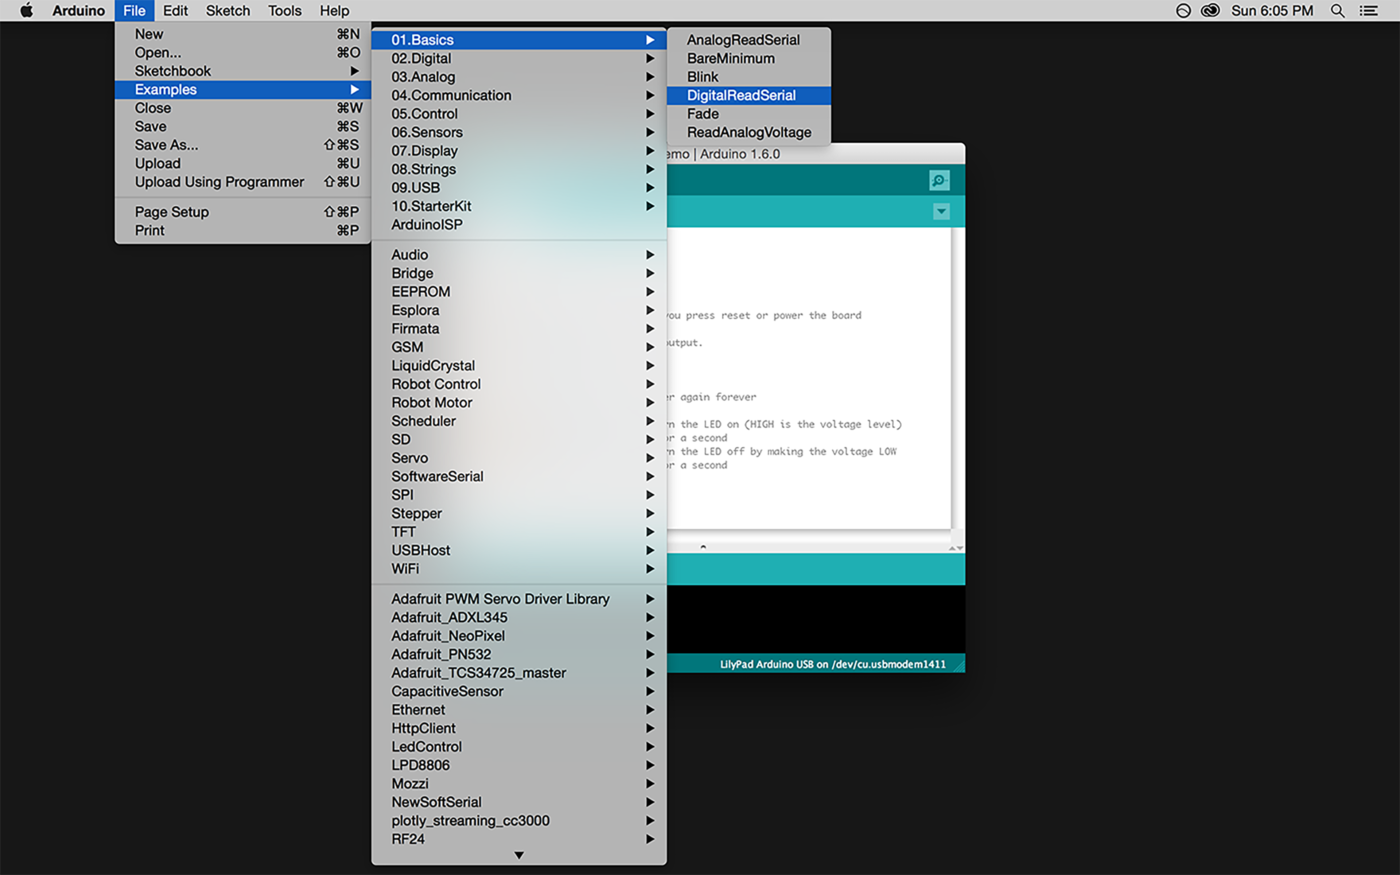
Task: Open Spotlight search in the menu bar
Action: [x=1337, y=11]
